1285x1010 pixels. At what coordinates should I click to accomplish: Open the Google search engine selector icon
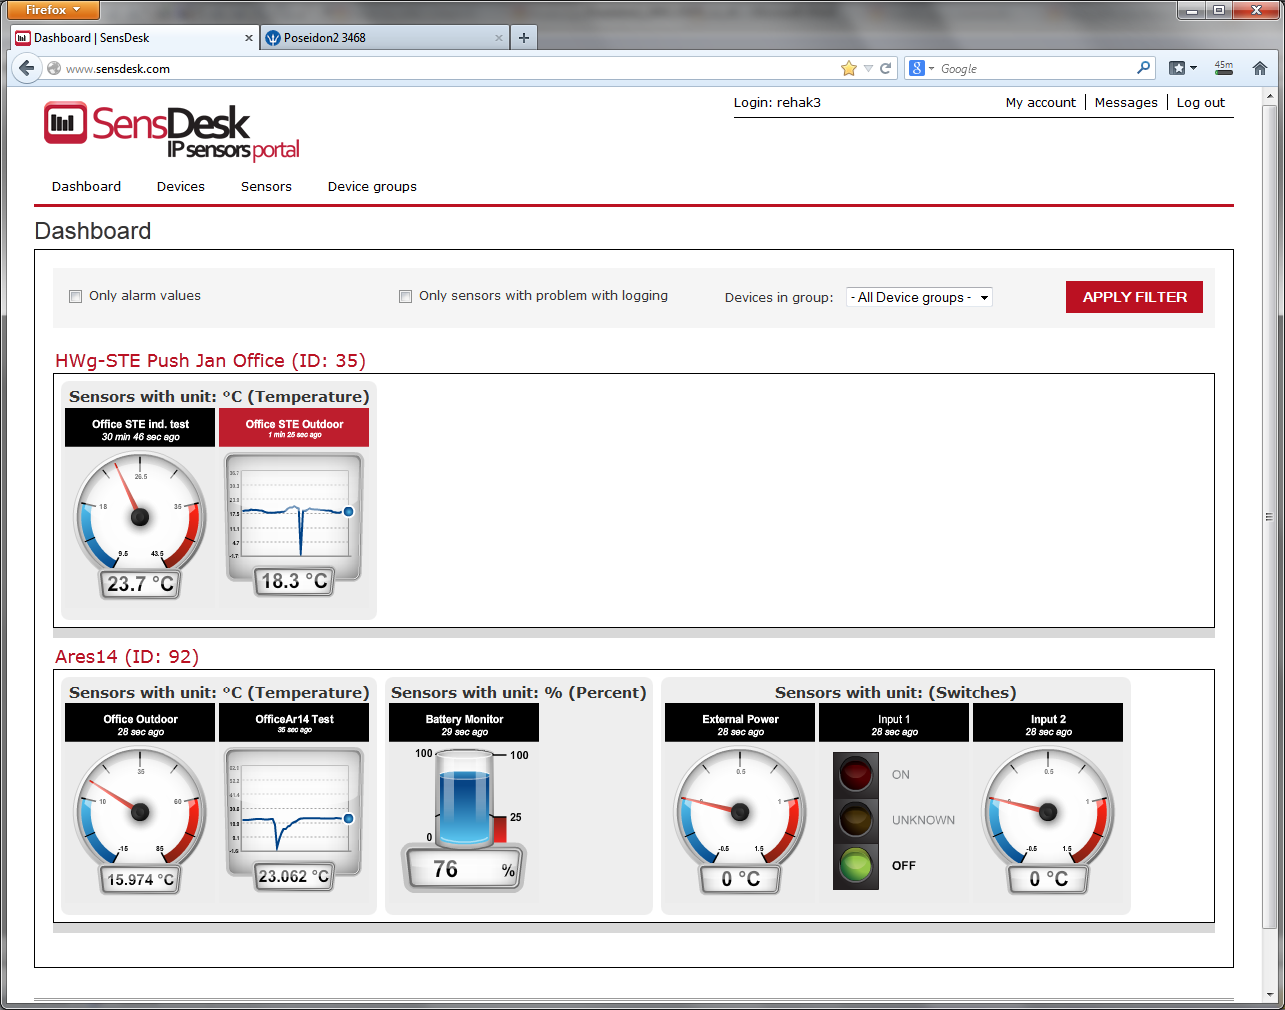[921, 68]
